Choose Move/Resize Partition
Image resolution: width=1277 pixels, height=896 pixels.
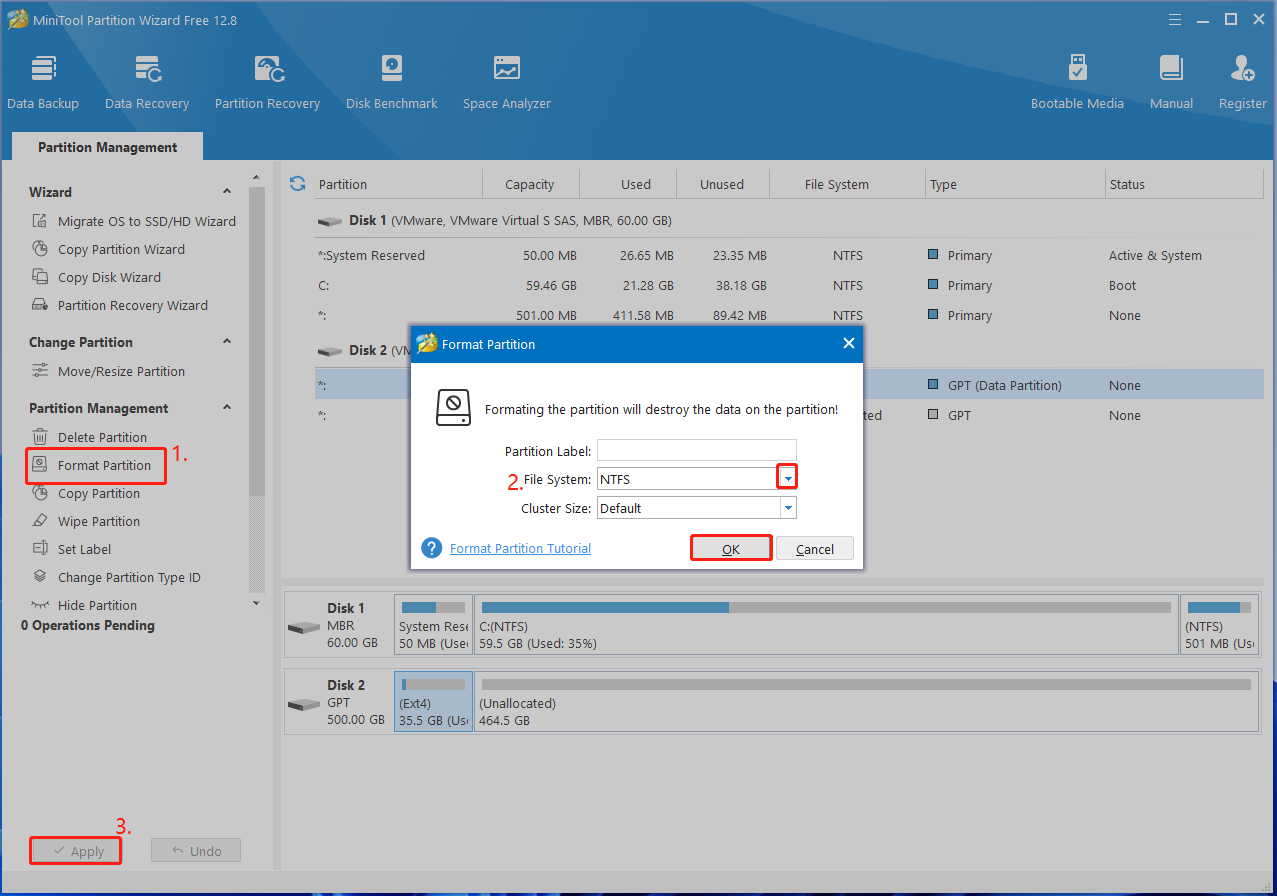pos(121,371)
